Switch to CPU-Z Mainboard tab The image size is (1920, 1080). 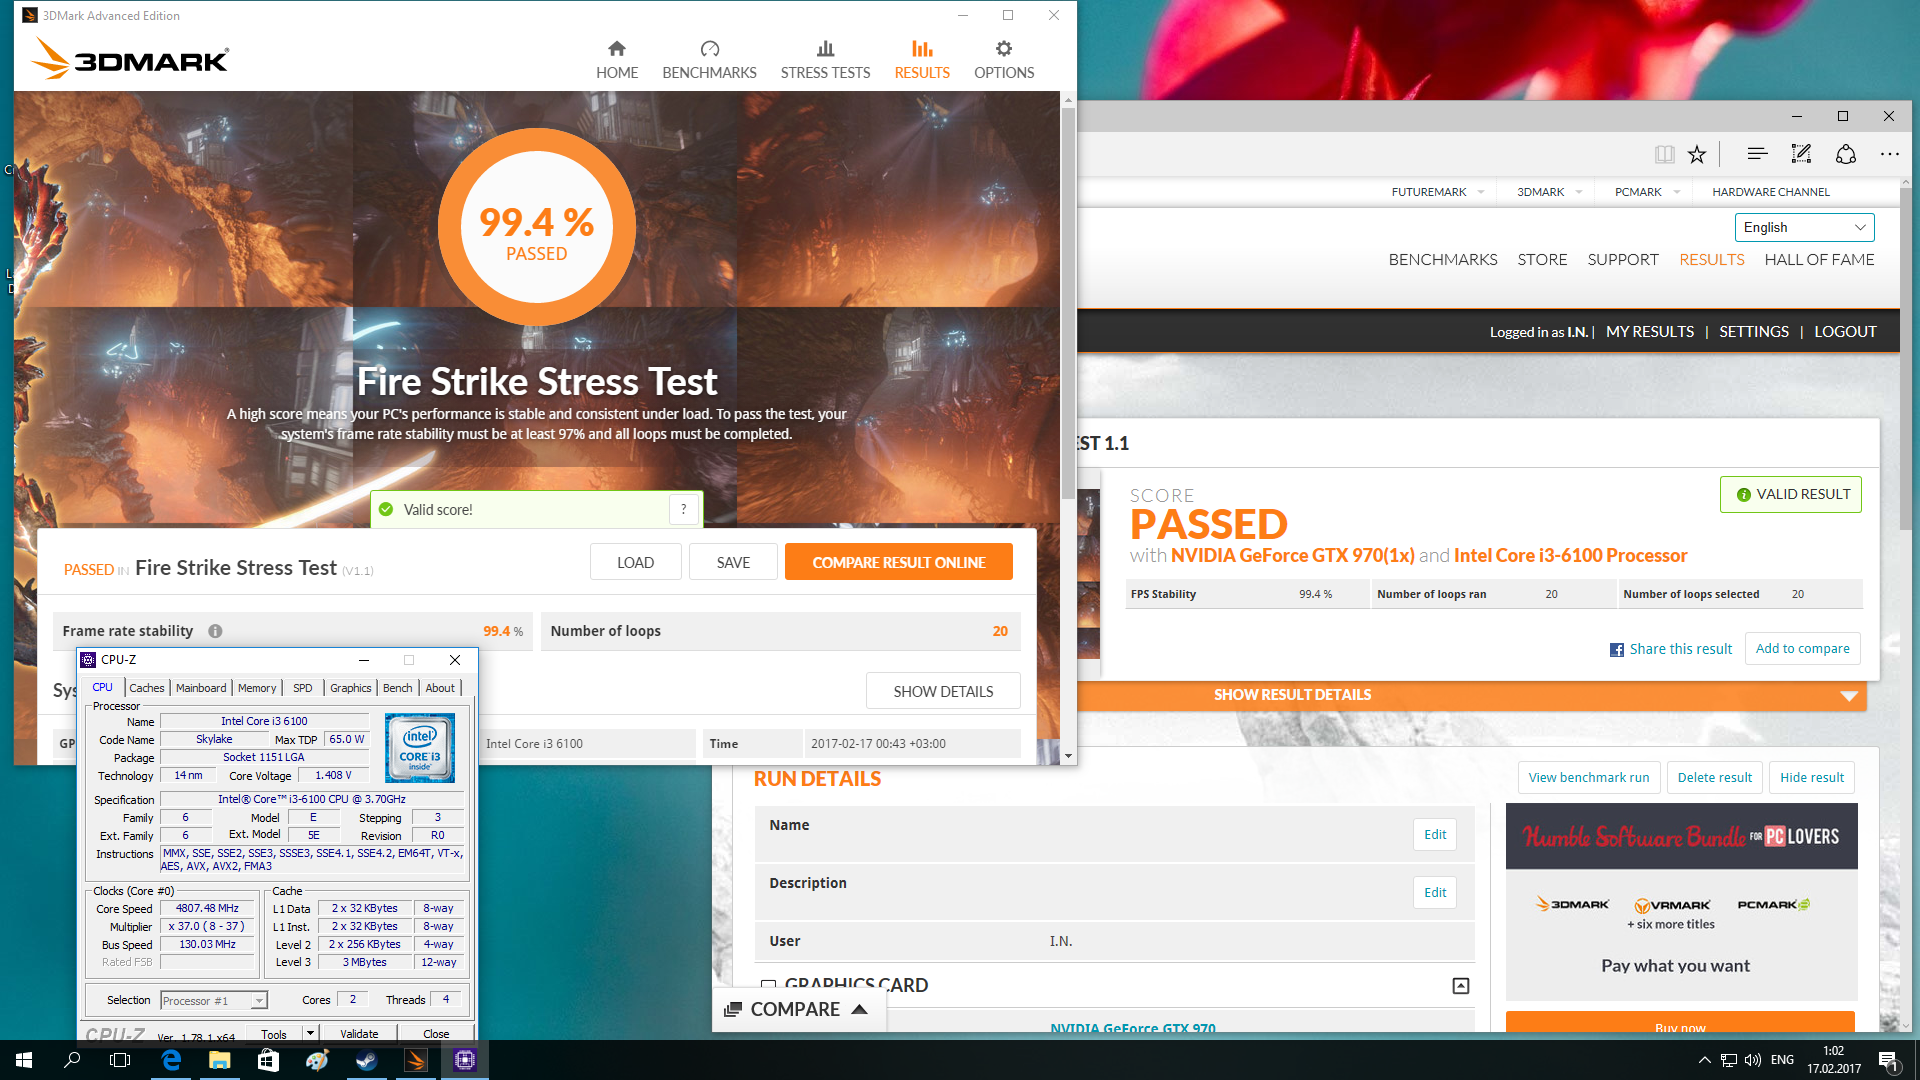(201, 688)
